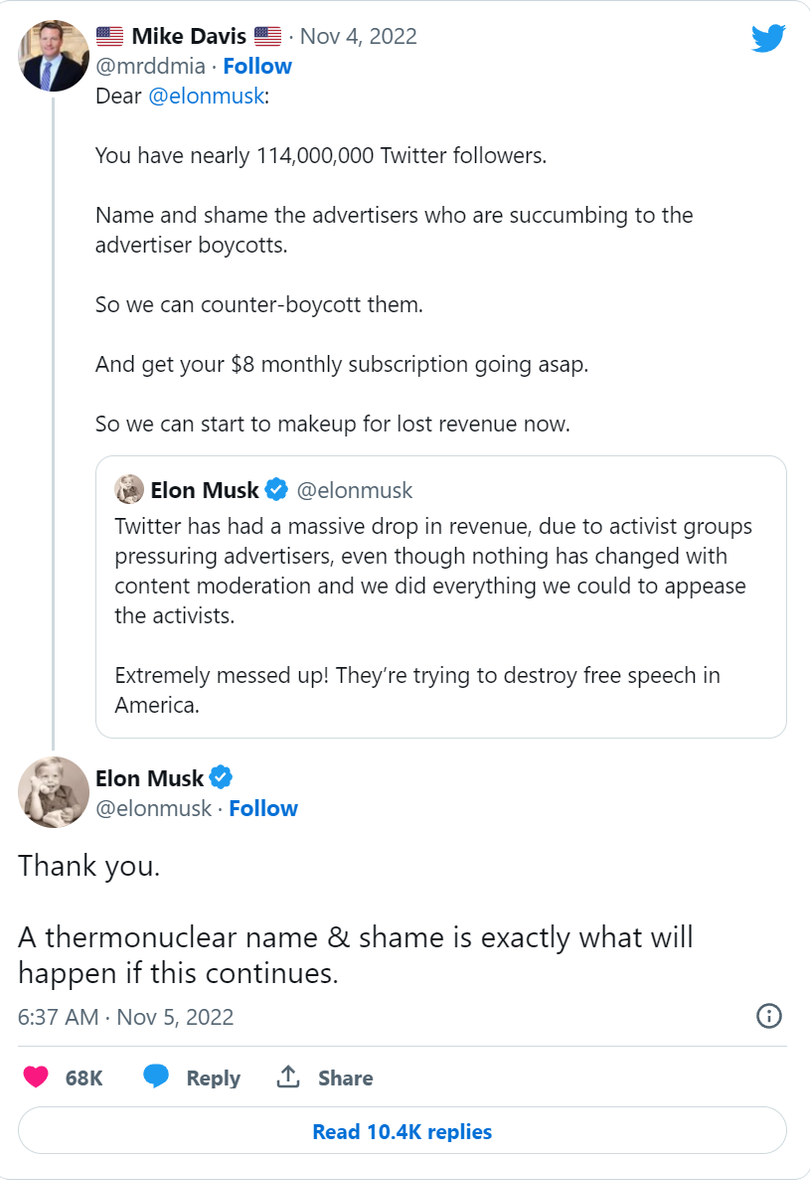The image size is (810, 1180).
Task: Follow @elonmusk account
Action: tap(263, 808)
